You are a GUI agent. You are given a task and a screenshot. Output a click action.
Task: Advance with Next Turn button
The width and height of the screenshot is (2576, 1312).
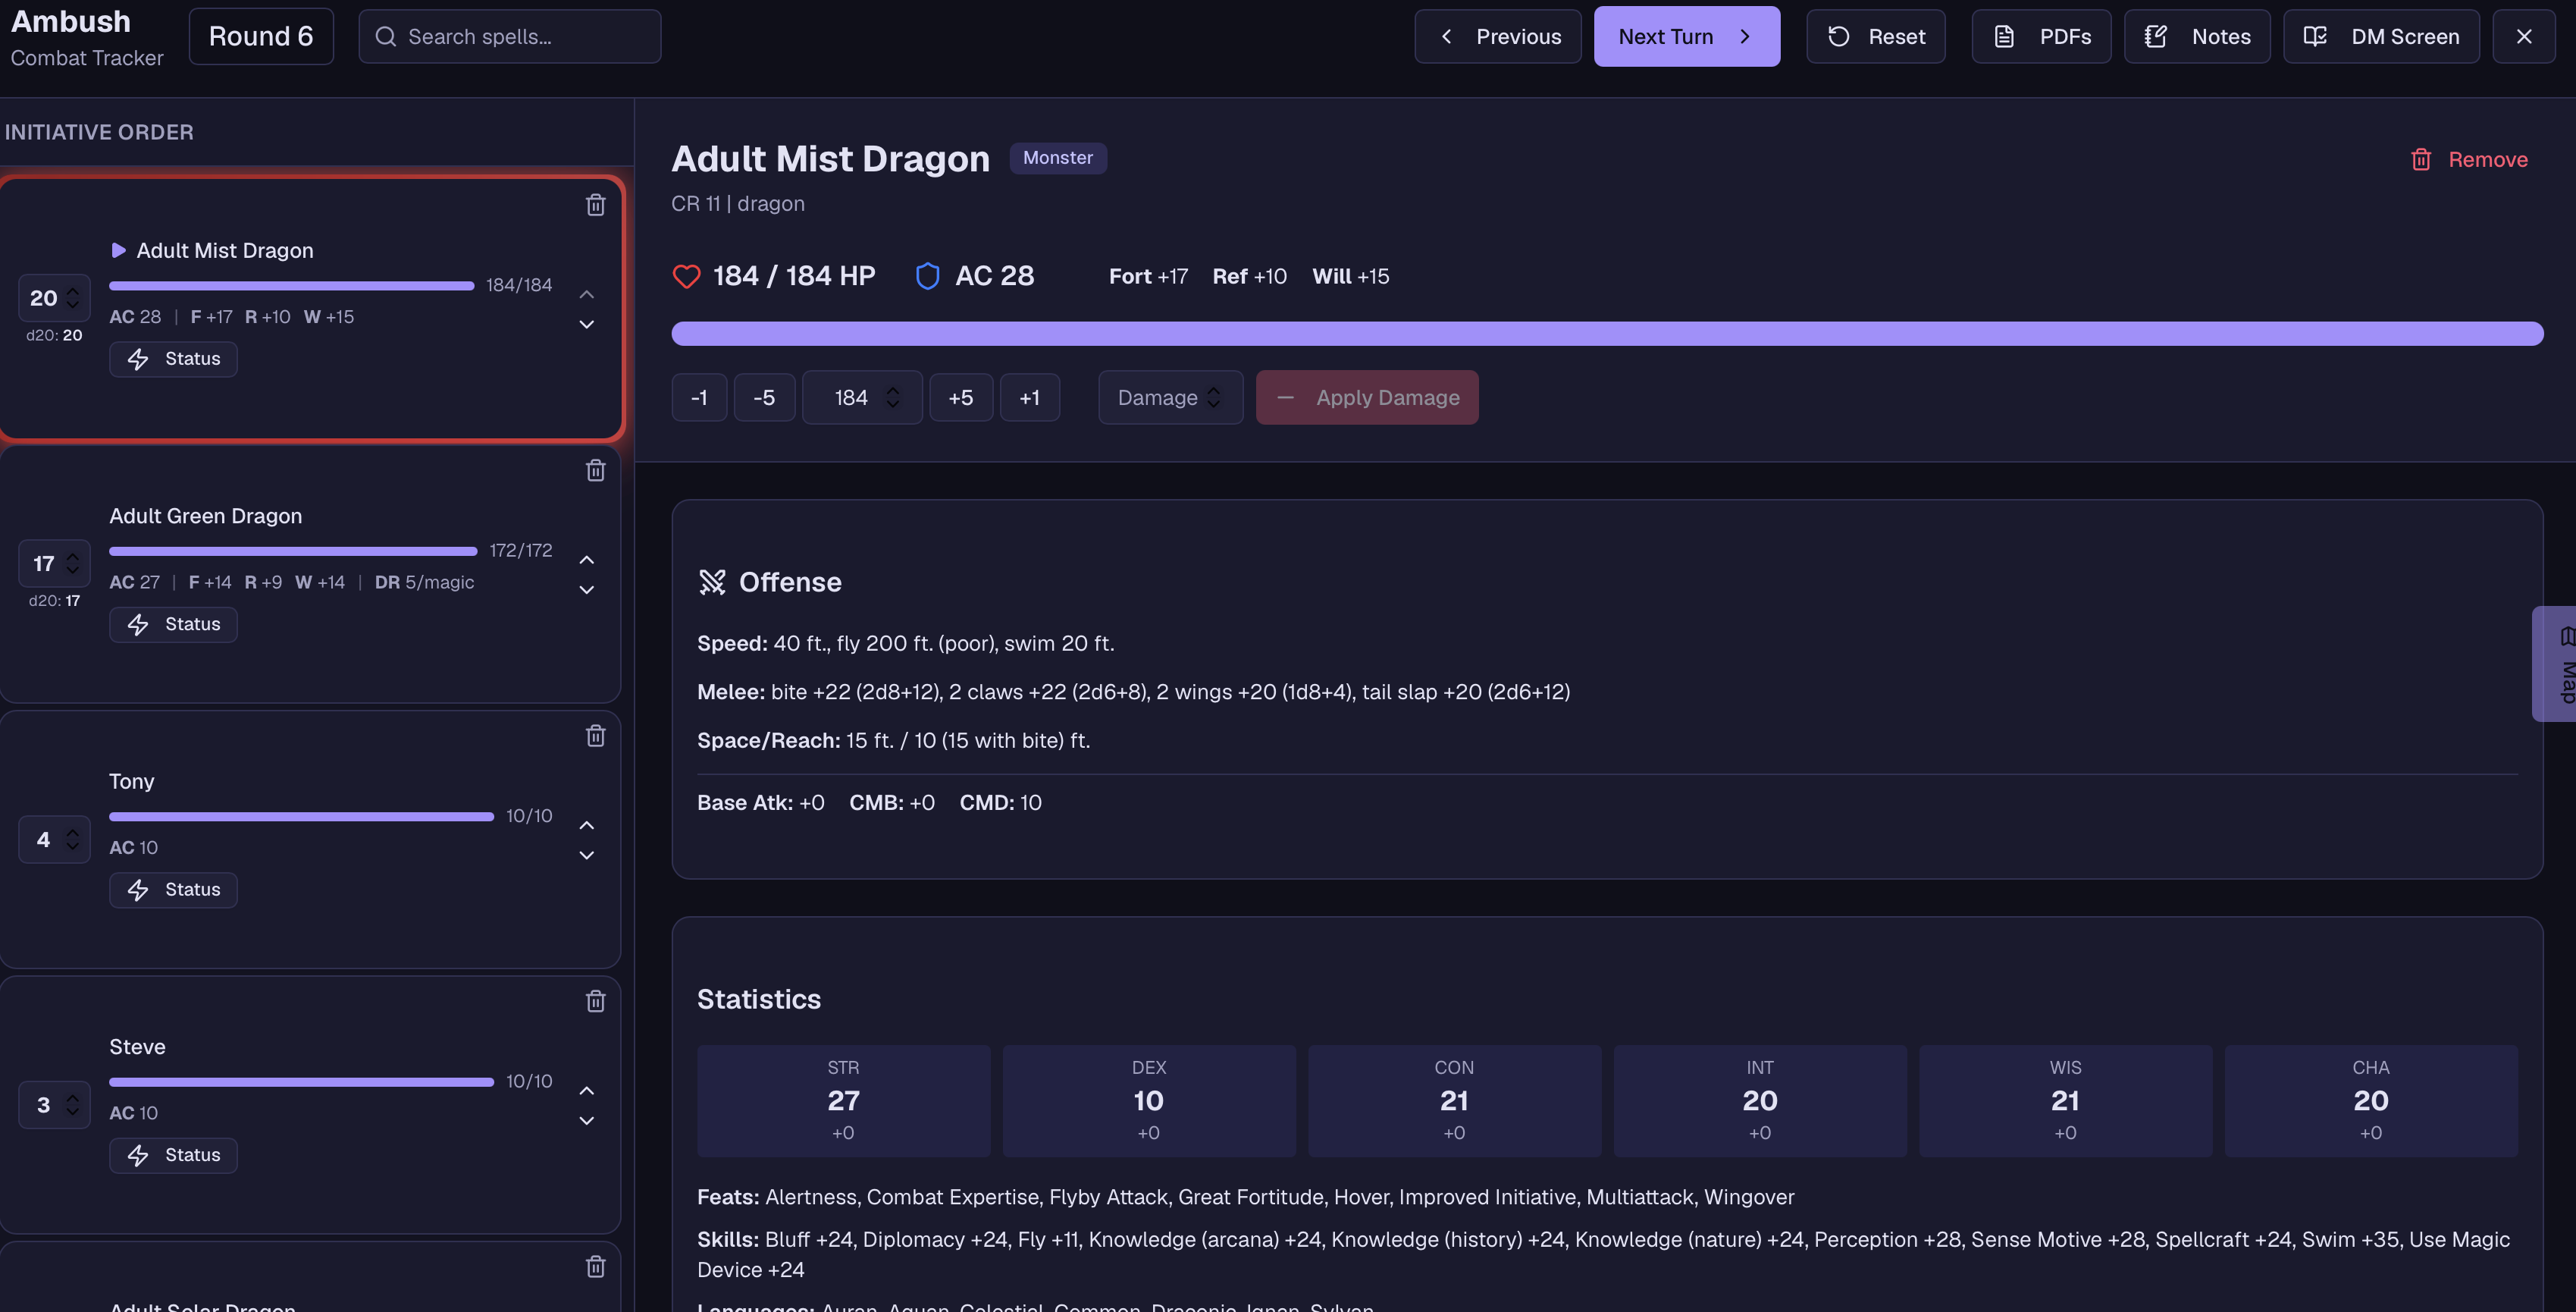(x=1686, y=37)
